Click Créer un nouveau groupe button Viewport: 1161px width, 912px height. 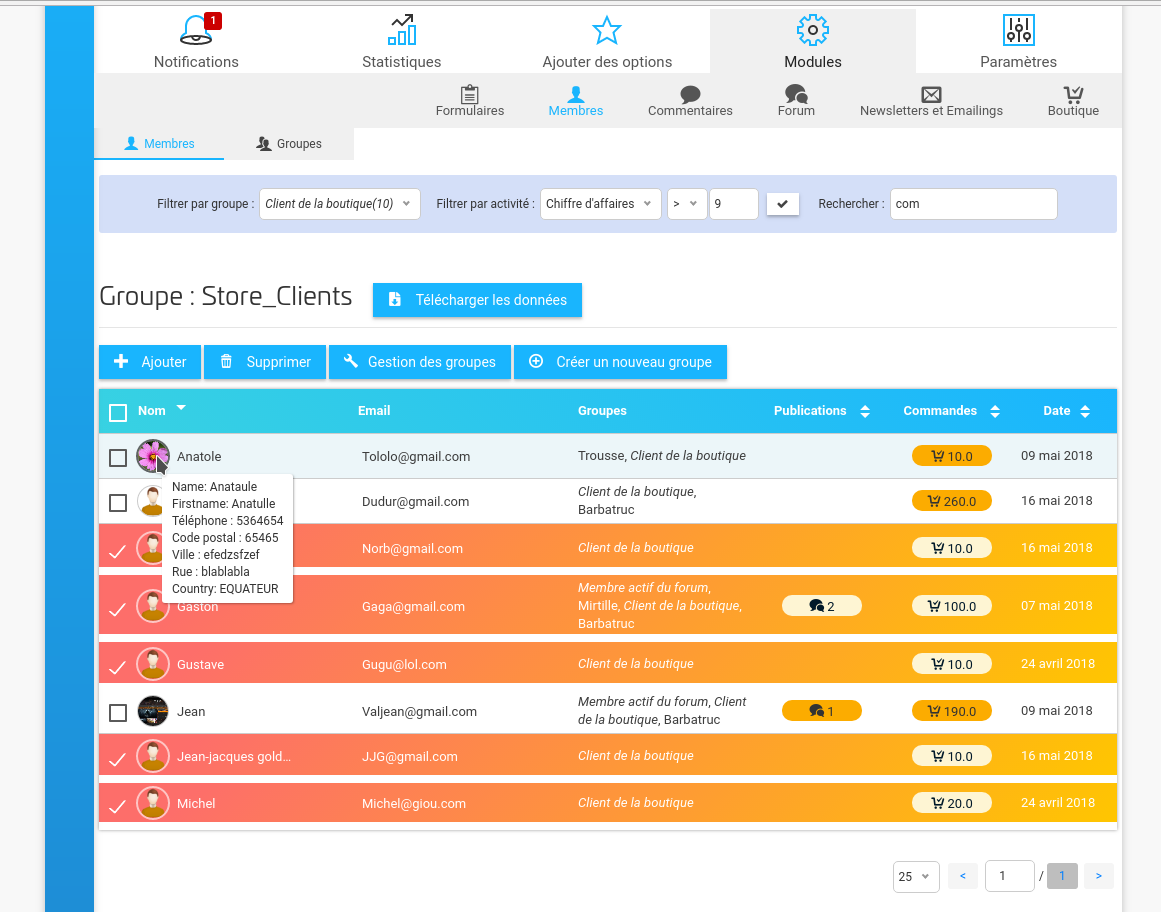click(620, 362)
